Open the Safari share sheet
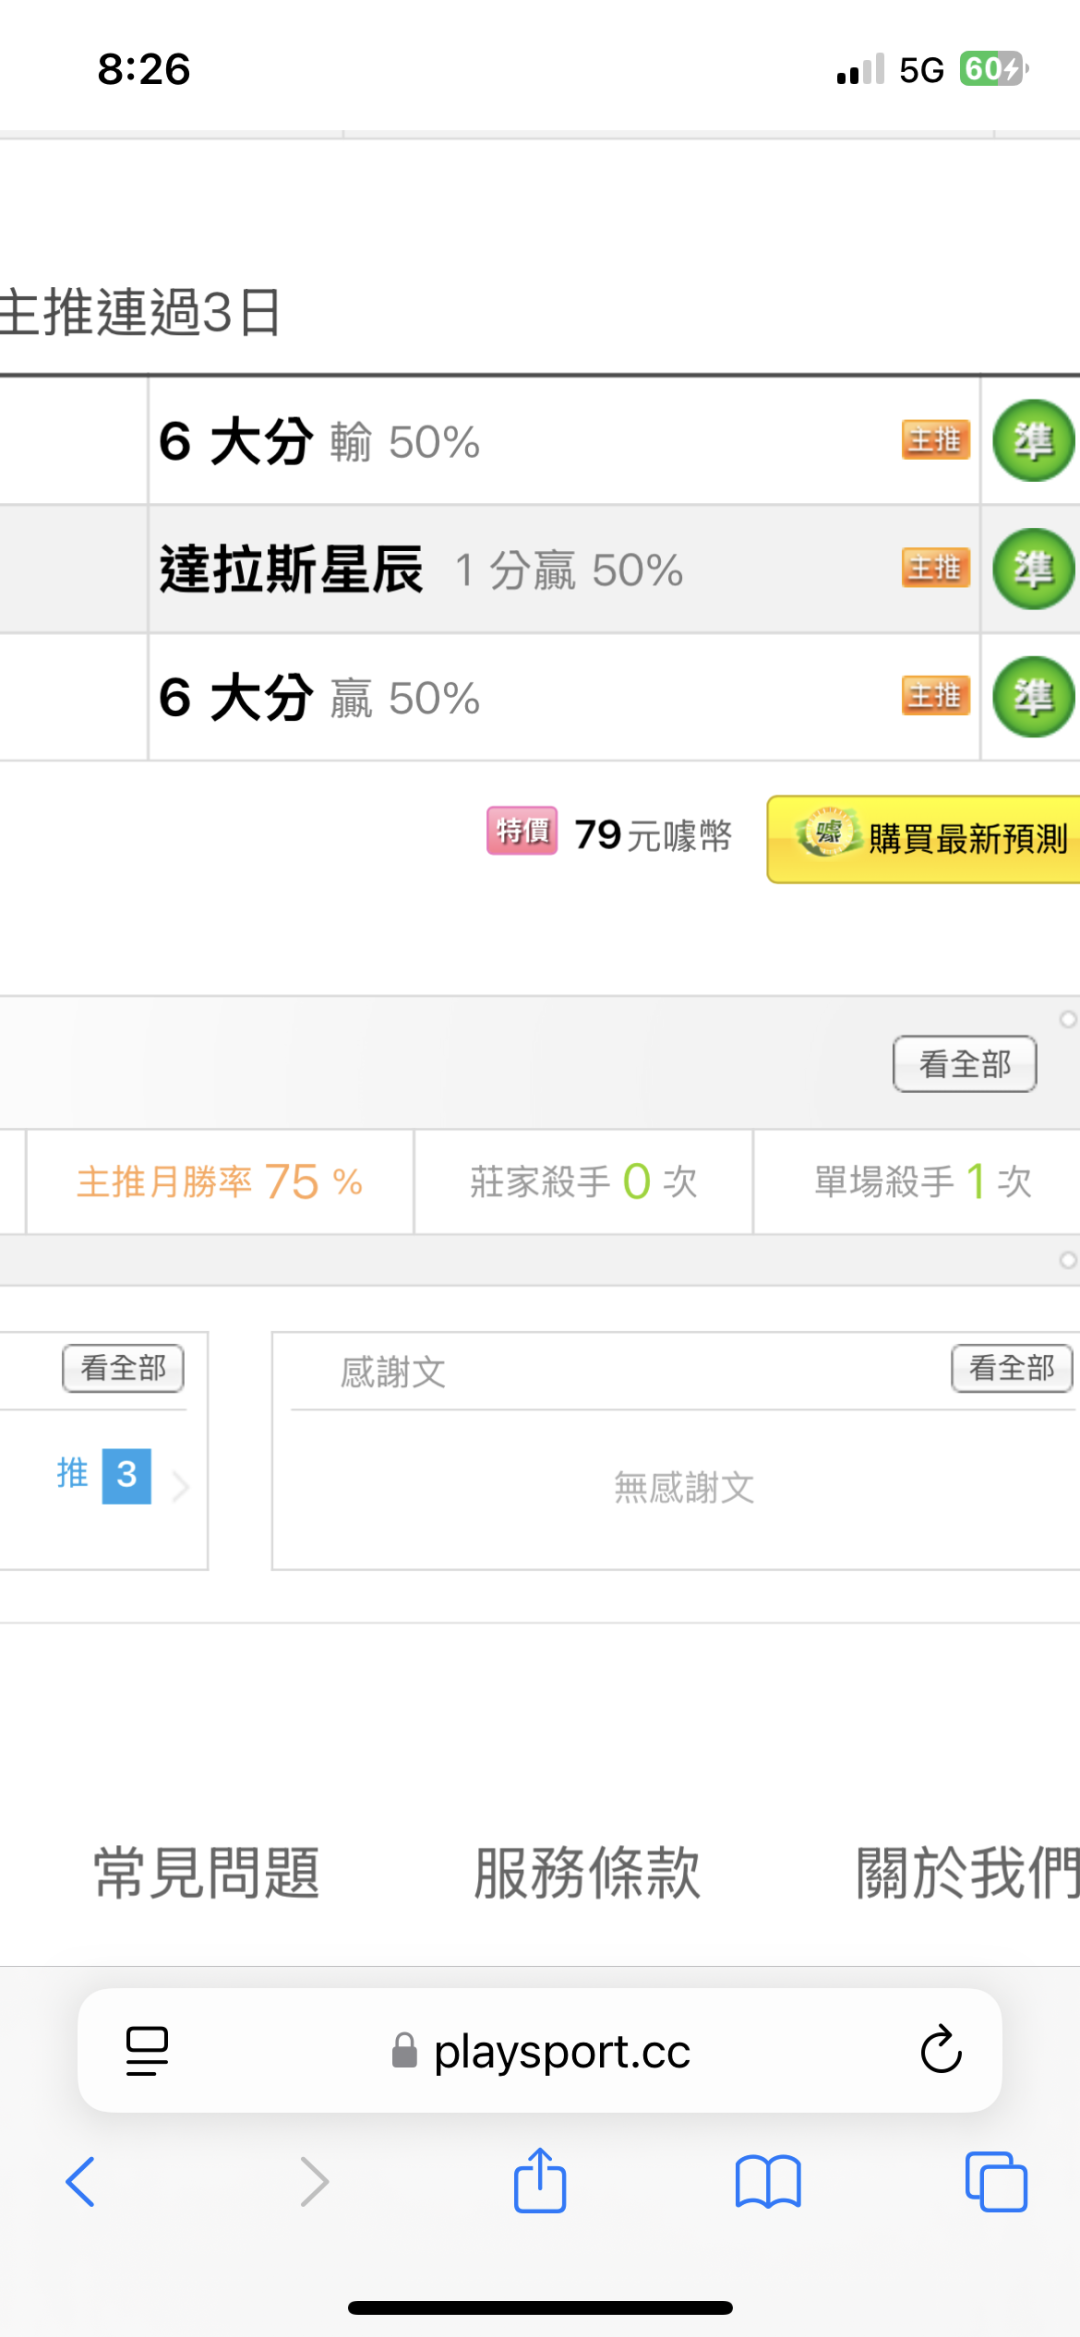 (x=540, y=2180)
